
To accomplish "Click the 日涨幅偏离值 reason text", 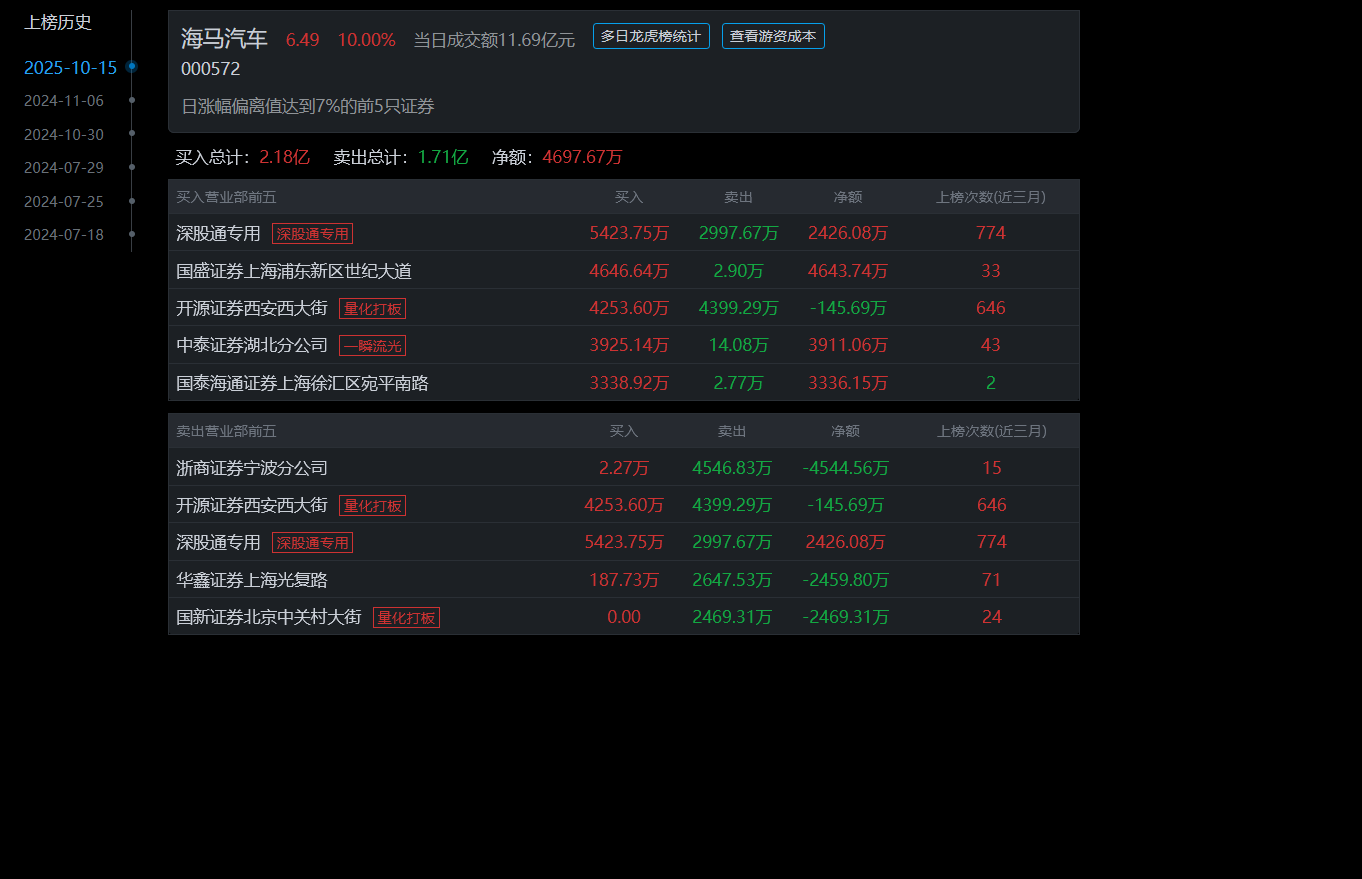I will point(308,106).
